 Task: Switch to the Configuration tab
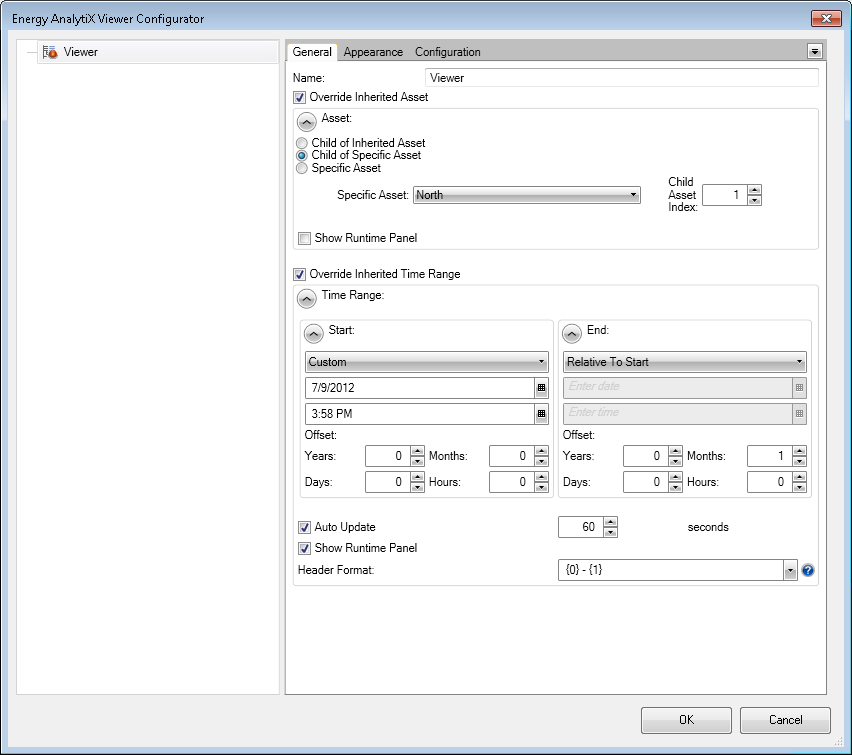pos(448,52)
